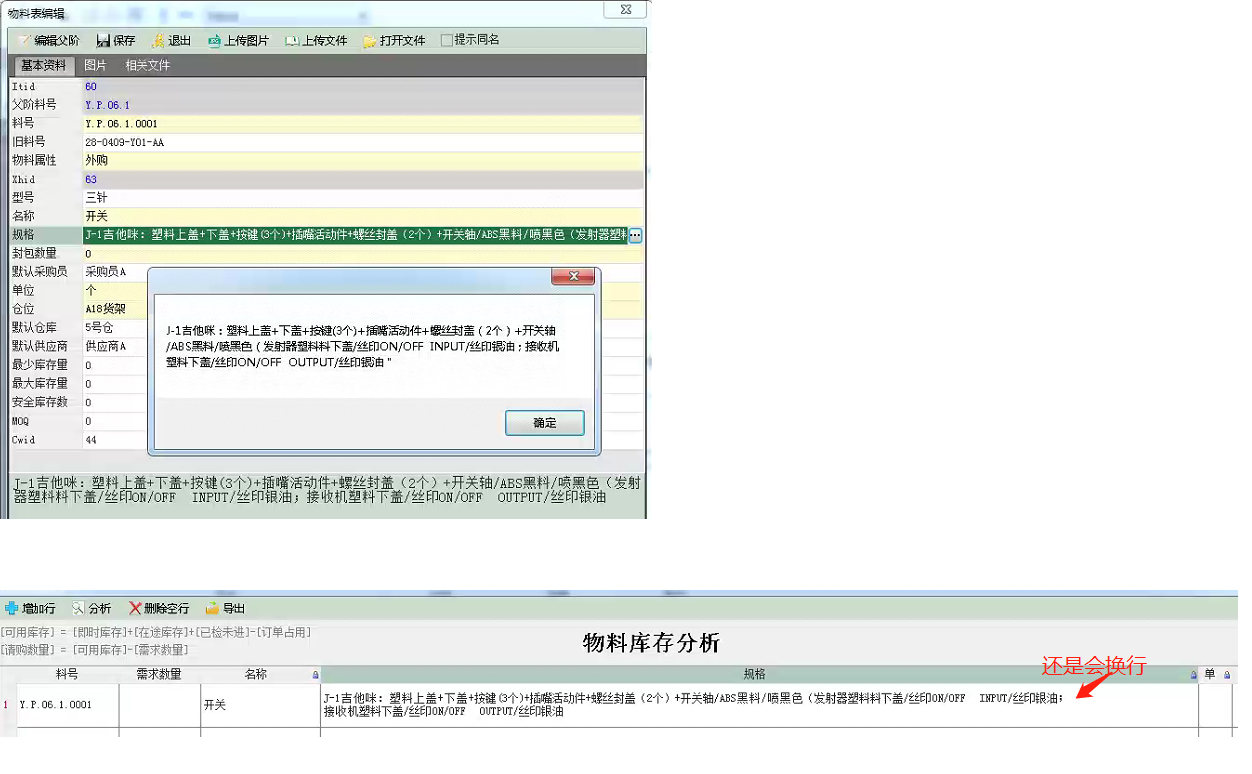This screenshot has height=774, width=1252.
Task: Open the ellipsis editor for 规格 field
Action: (x=635, y=236)
